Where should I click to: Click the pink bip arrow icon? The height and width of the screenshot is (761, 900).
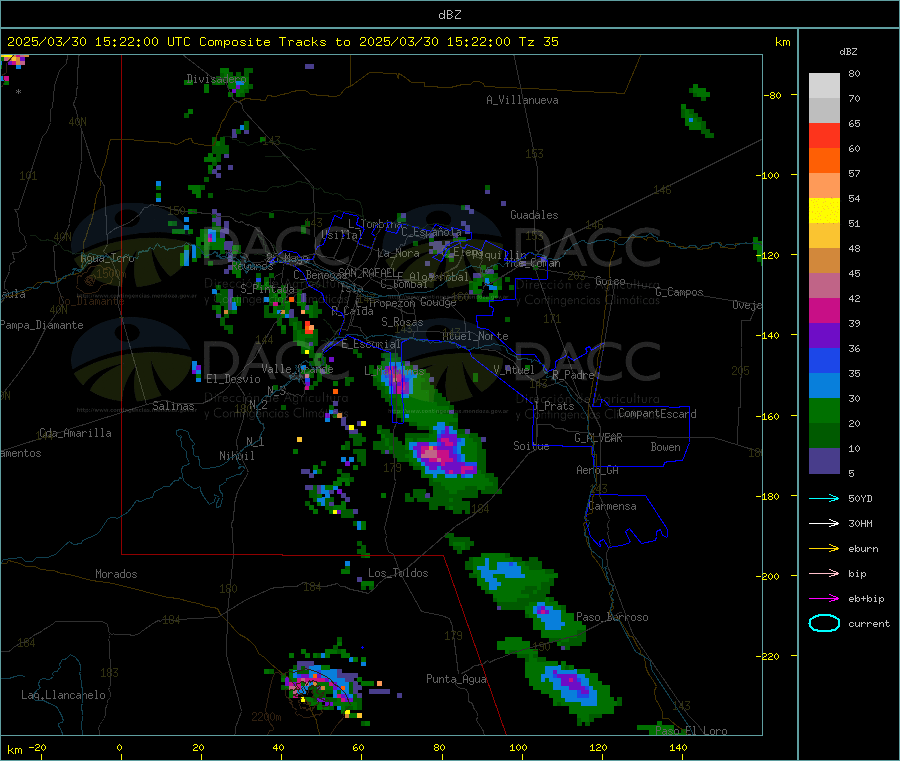point(824,573)
